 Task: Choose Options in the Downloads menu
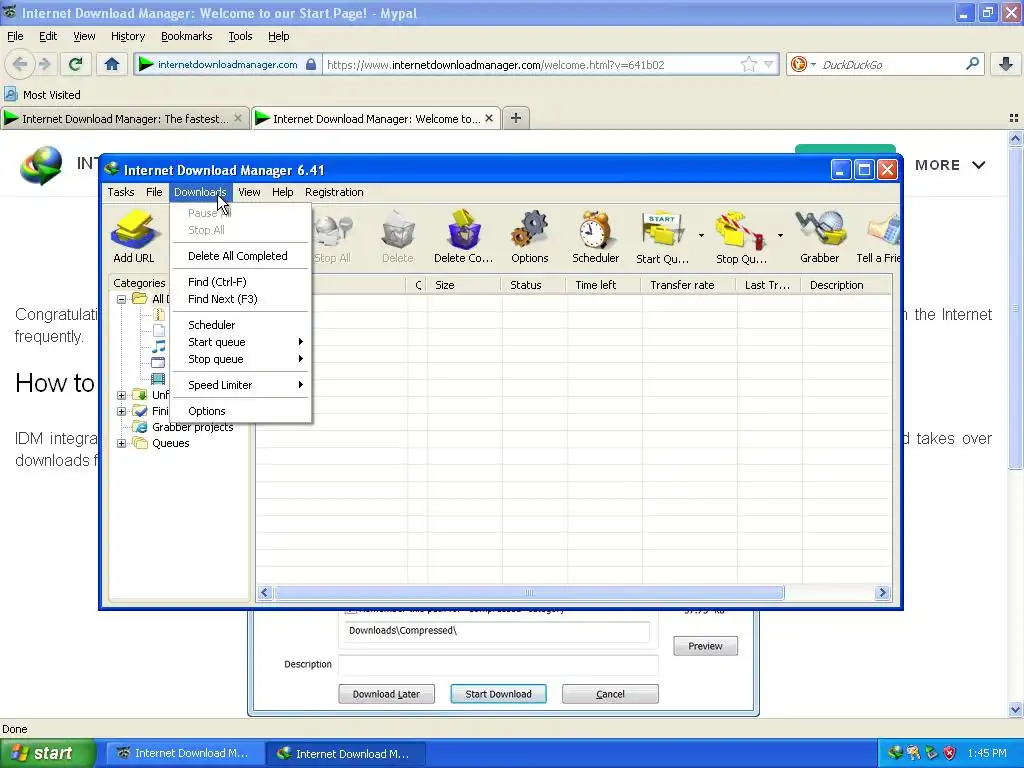[x=240, y=411]
